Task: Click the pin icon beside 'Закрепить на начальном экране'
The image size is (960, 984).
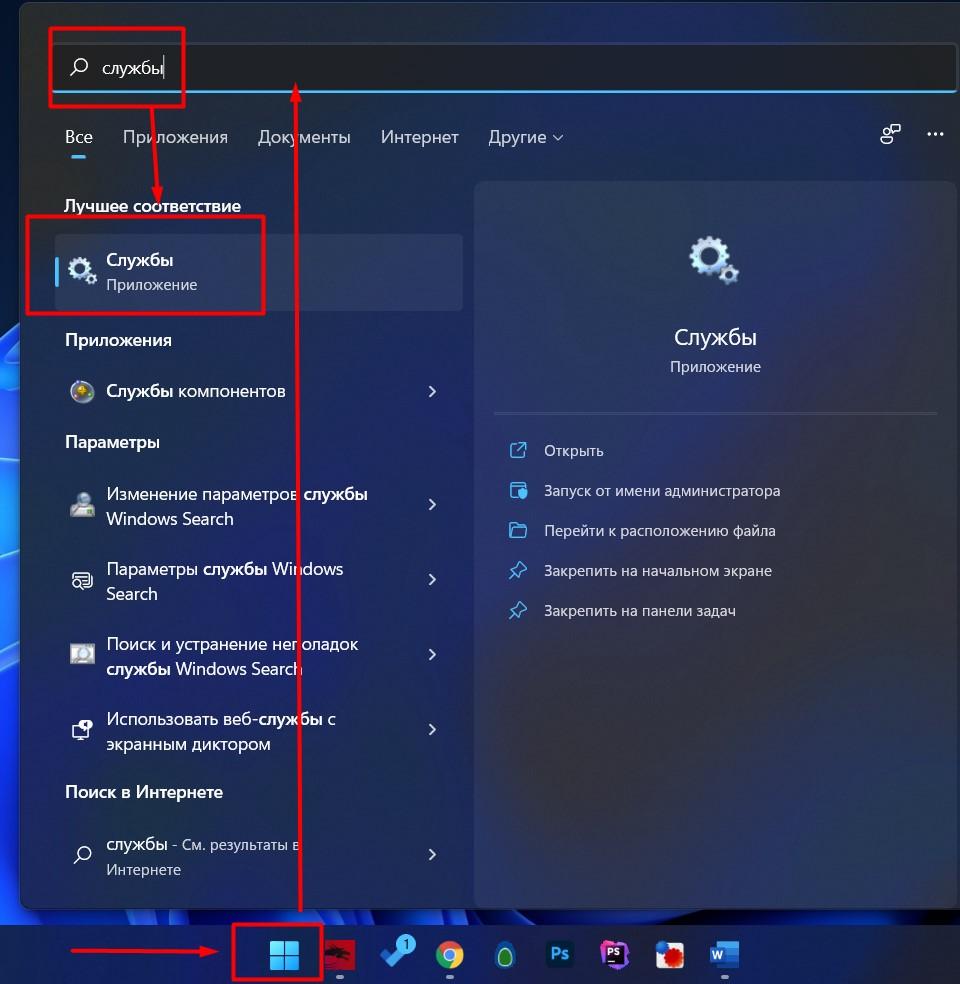Action: pyautogui.click(x=518, y=570)
